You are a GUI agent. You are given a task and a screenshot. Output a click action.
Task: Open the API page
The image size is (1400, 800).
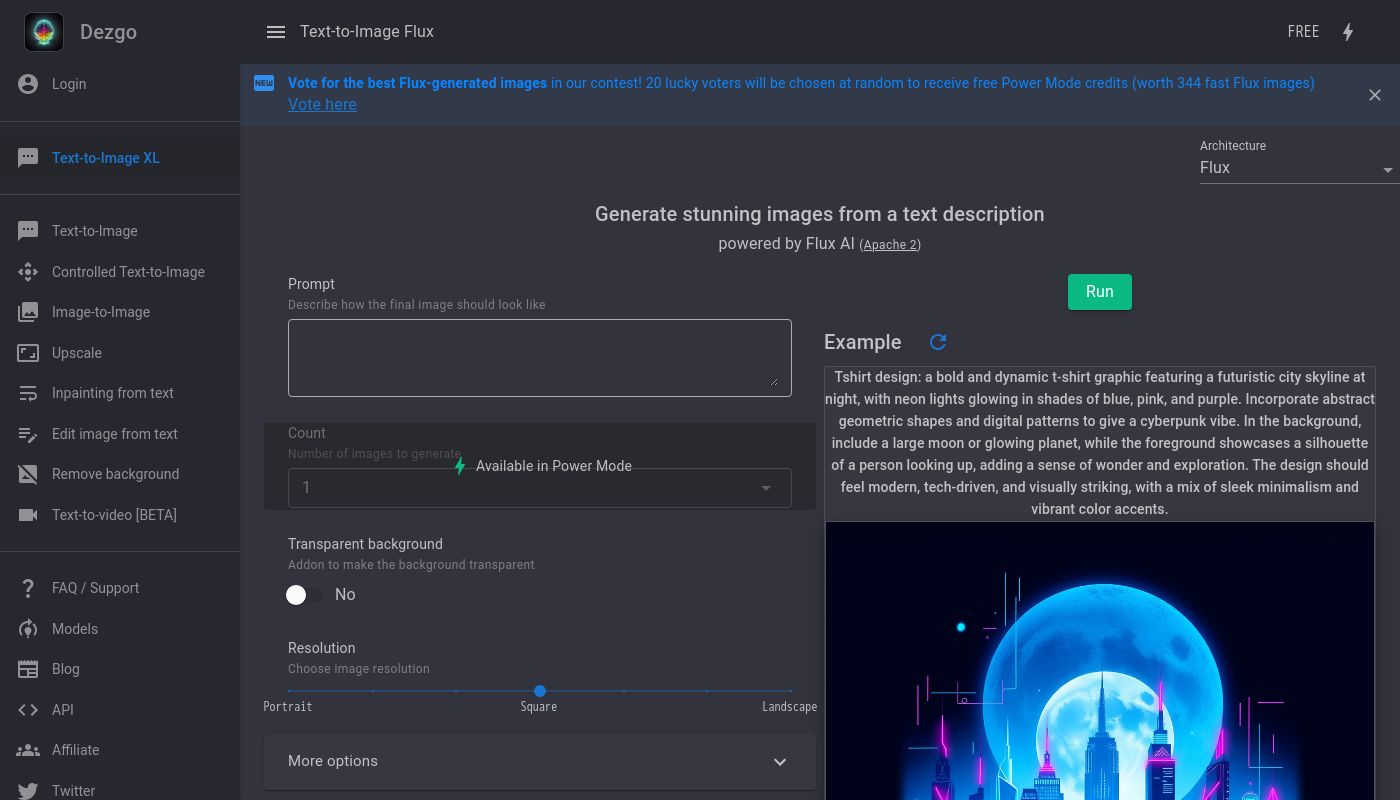[x=120, y=710]
